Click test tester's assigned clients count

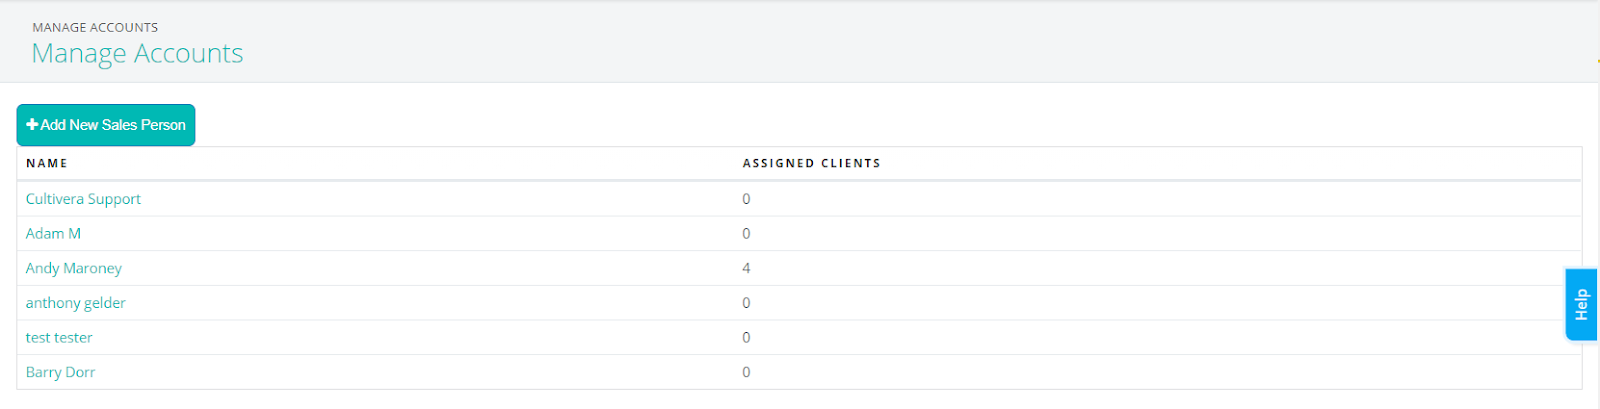pyautogui.click(x=746, y=338)
